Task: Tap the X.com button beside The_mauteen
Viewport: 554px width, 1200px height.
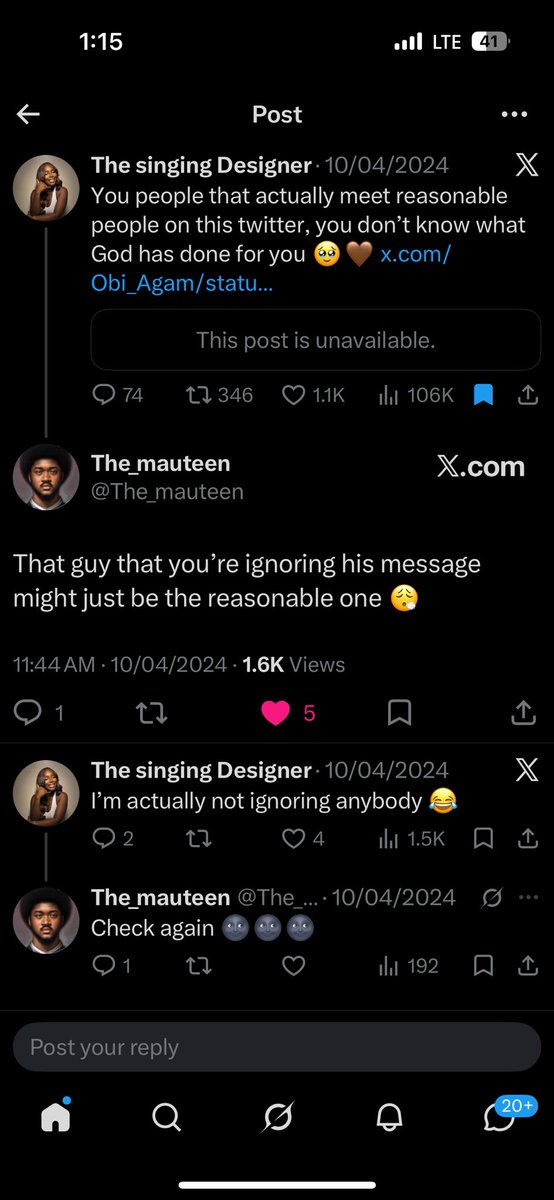Action: pos(481,466)
